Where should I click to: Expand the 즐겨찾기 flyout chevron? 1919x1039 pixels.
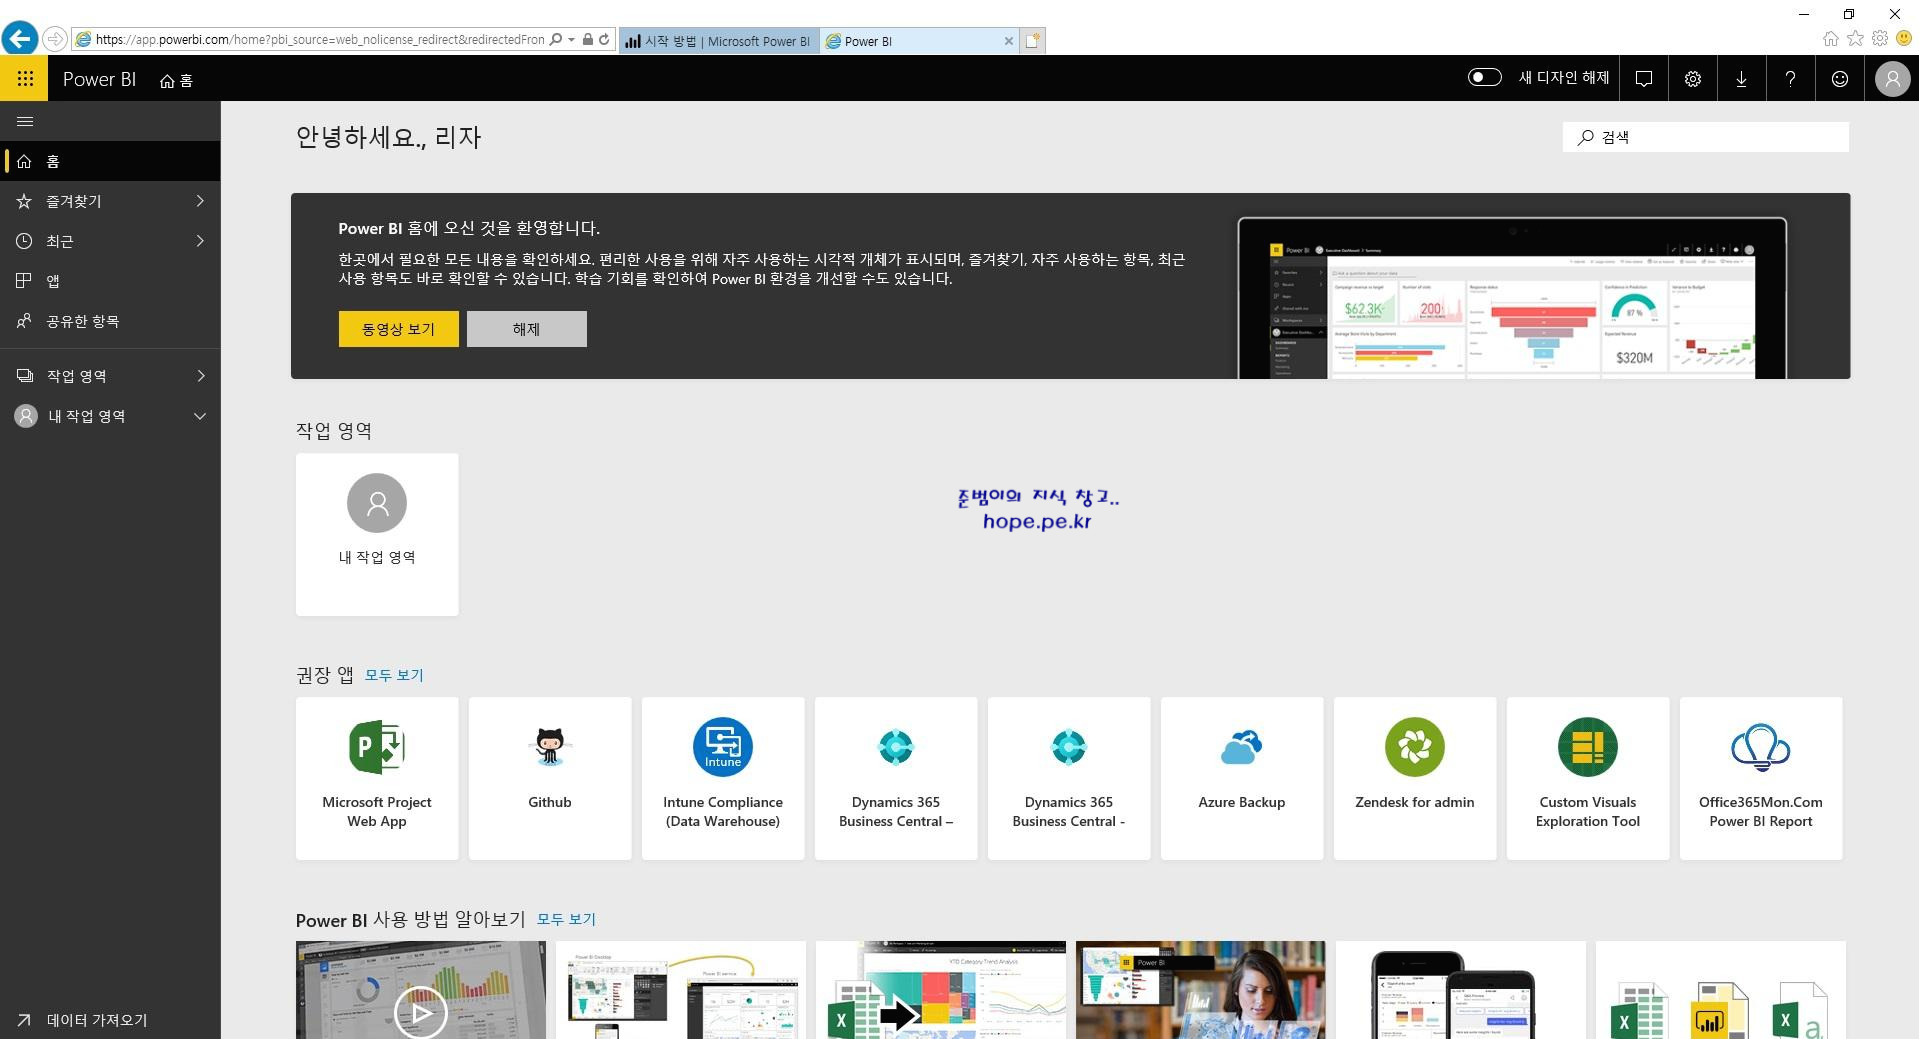[x=200, y=201]
